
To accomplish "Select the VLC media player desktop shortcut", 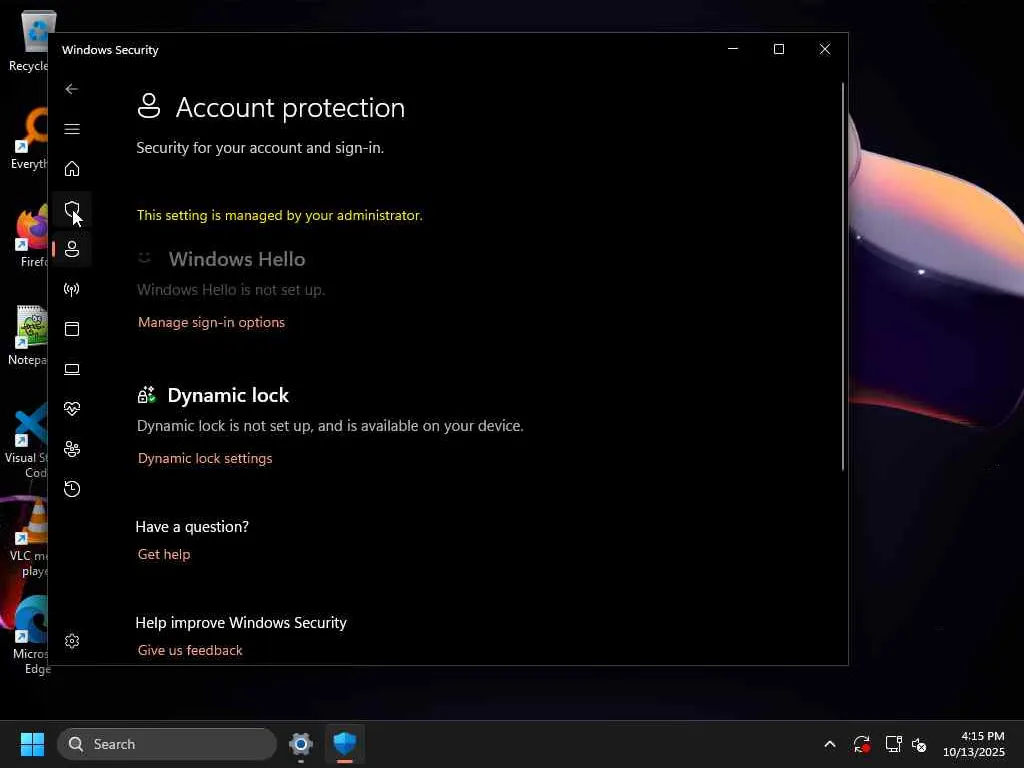I will click(29, 539).
